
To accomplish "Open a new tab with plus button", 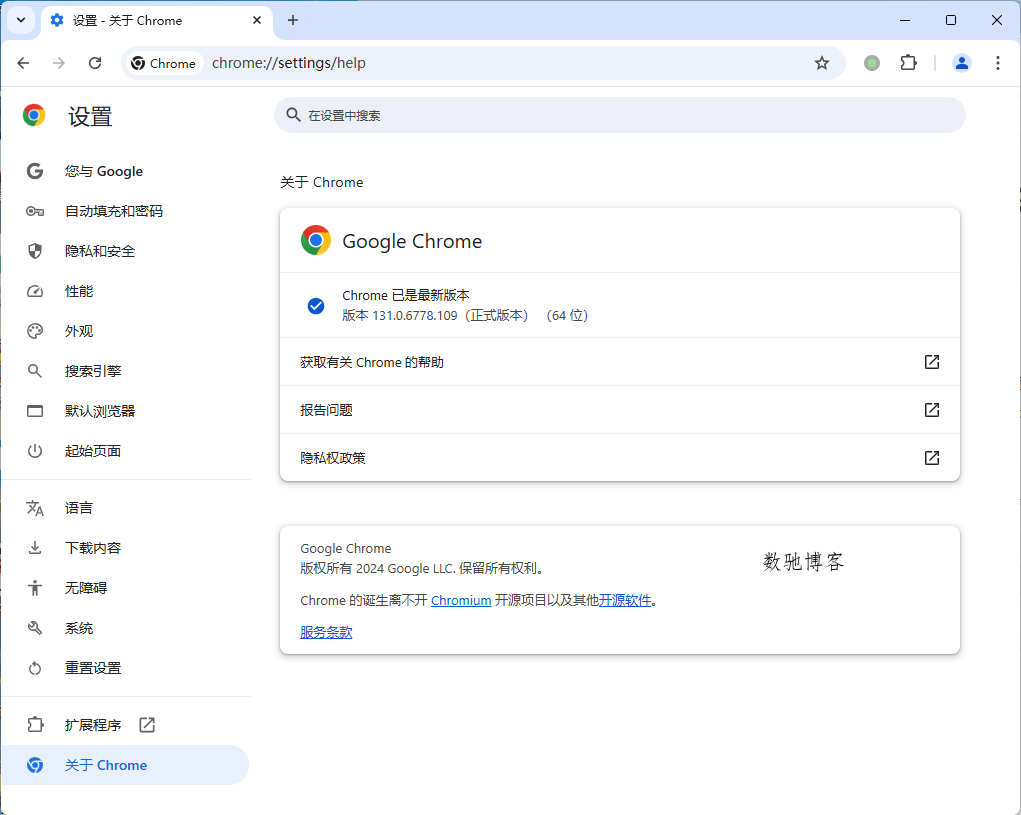I will click(x=293, y=20).
